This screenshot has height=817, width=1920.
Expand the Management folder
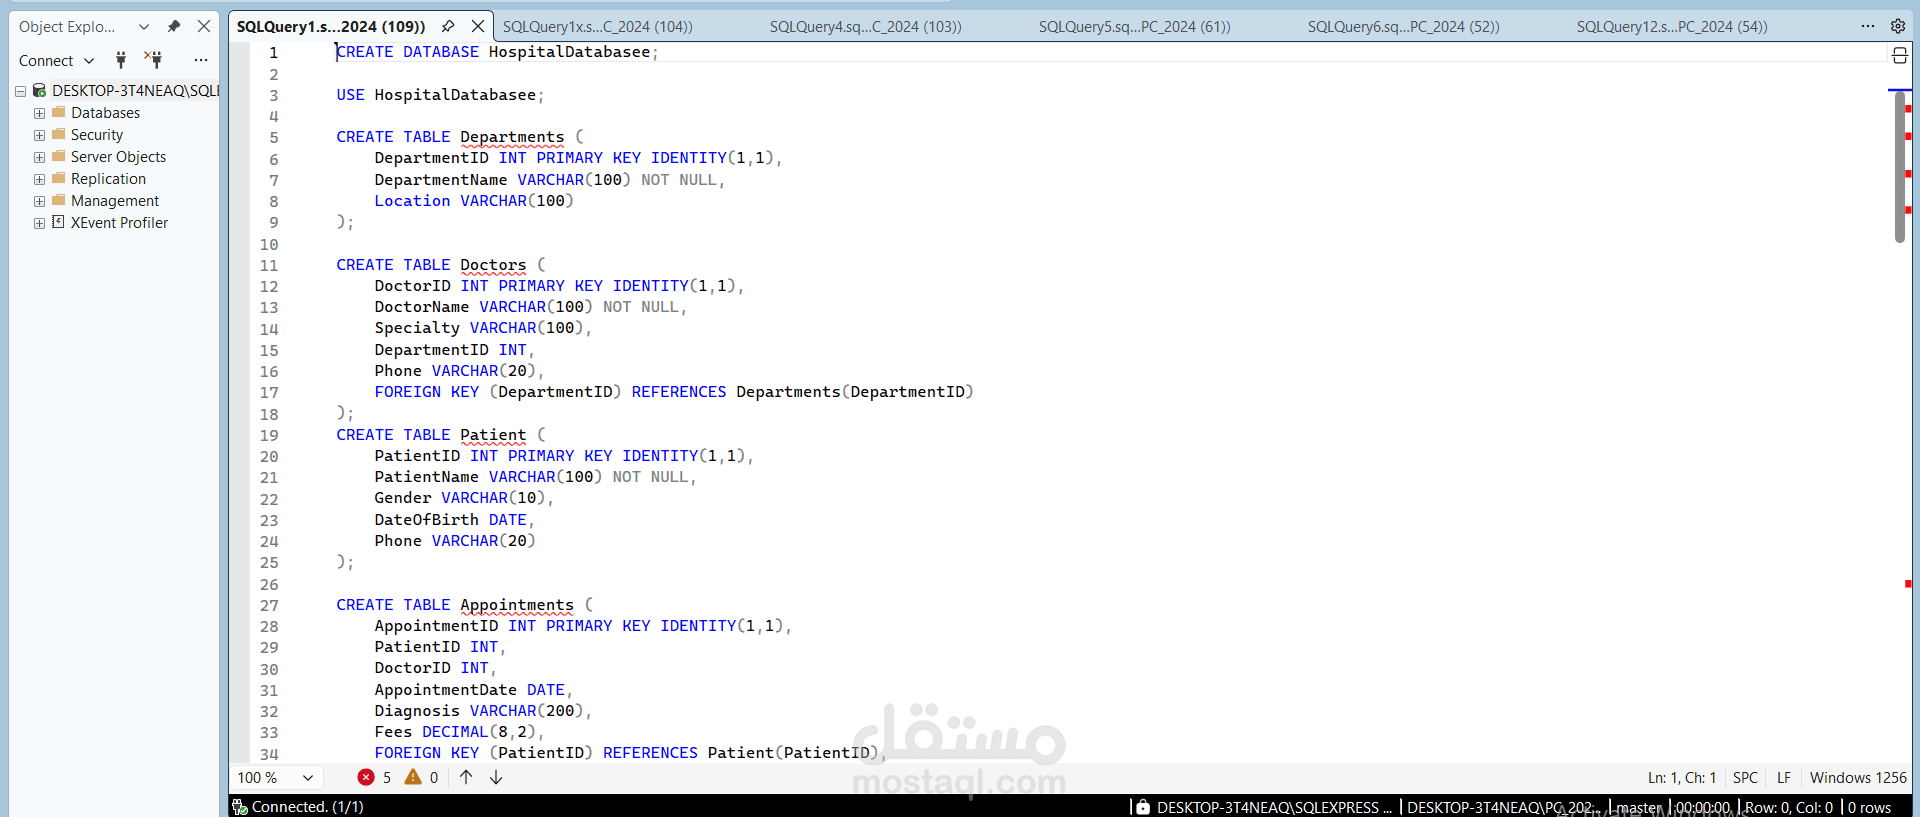39,201
